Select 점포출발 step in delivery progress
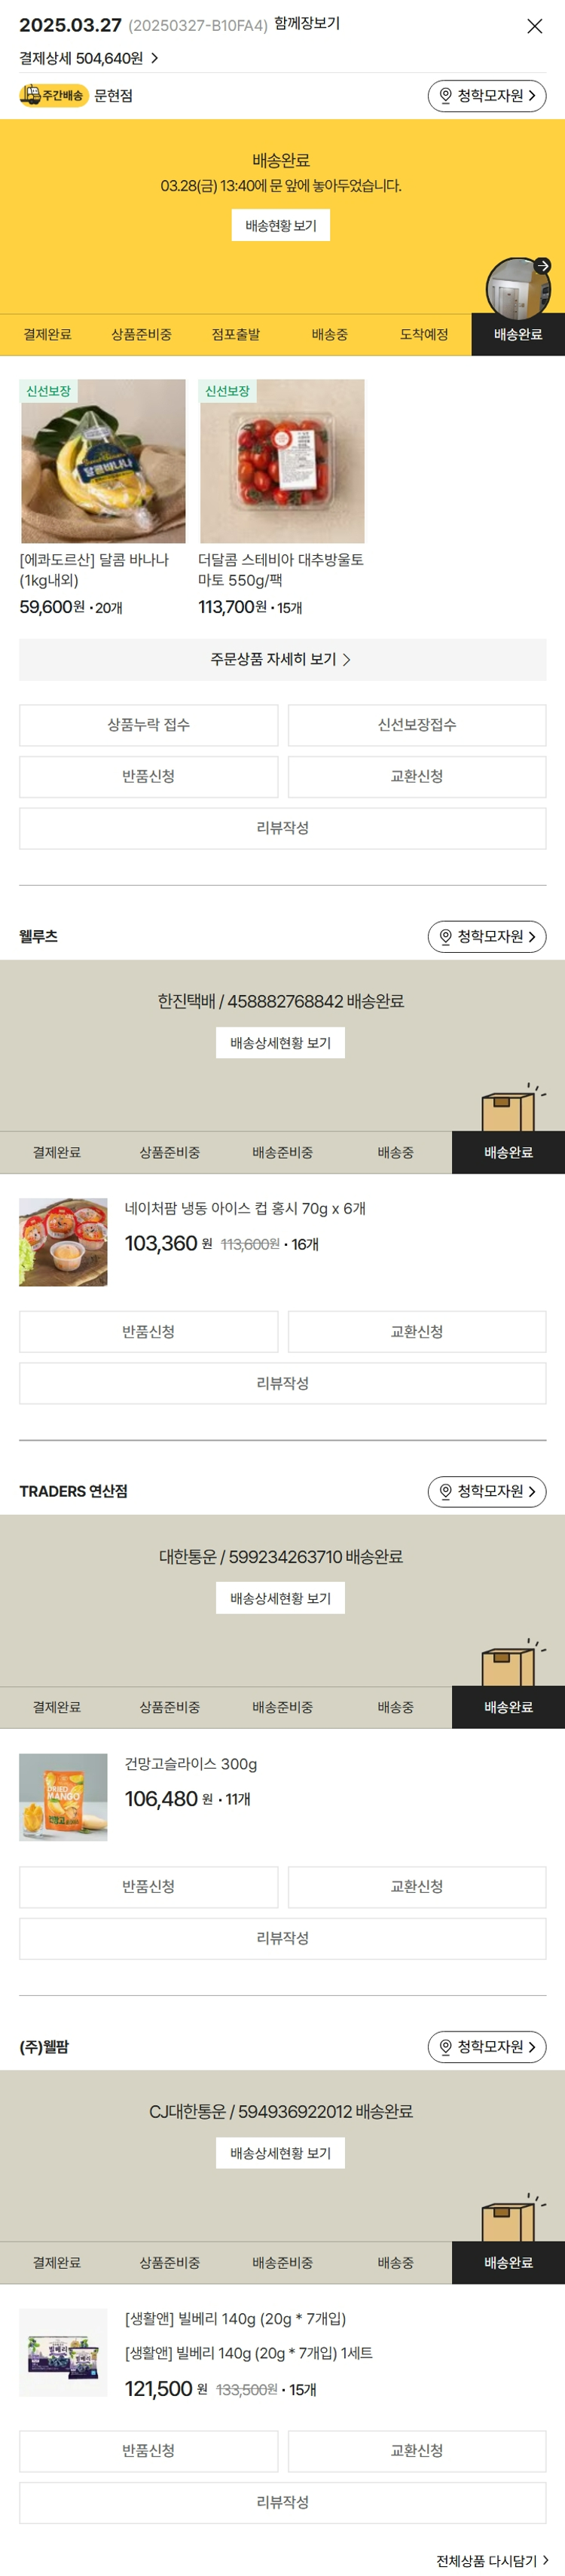Screen dimensions: 565x2576 [x=236, y=334]
